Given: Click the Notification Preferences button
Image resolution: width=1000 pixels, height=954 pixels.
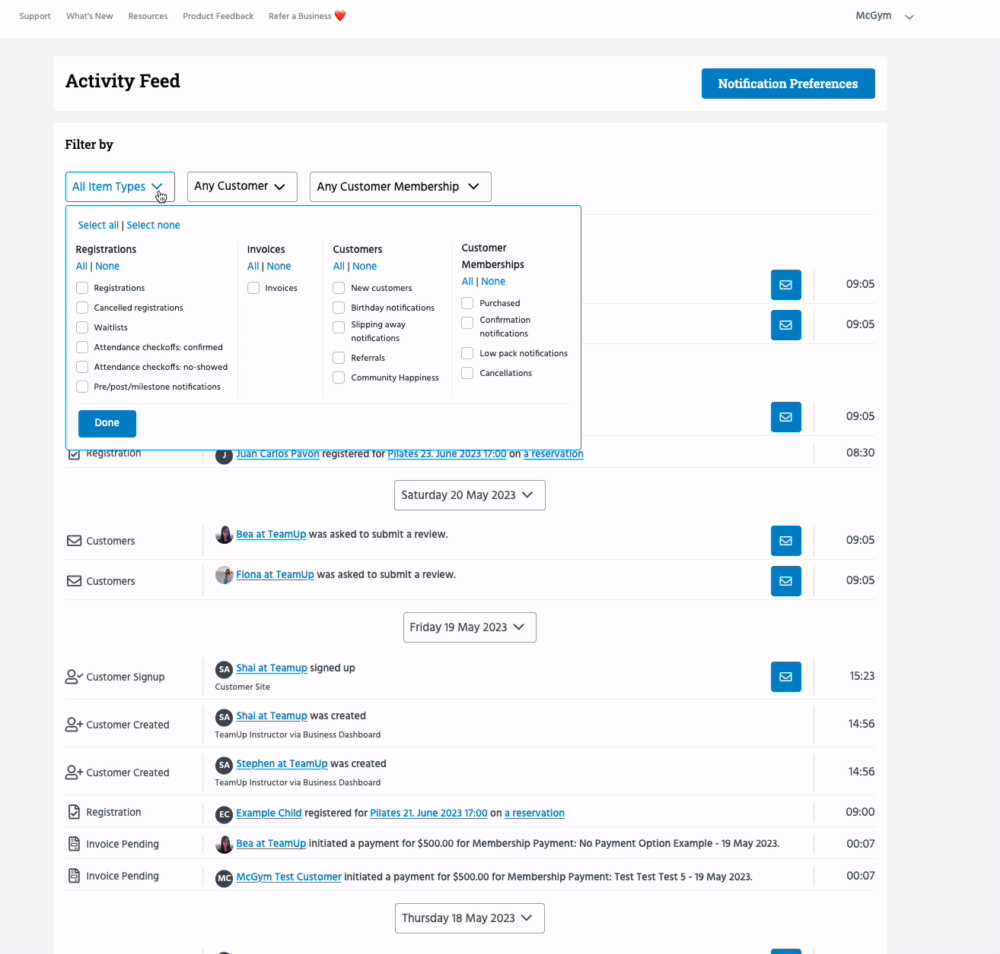Looking at the screenshot, I should pos(787,84).
